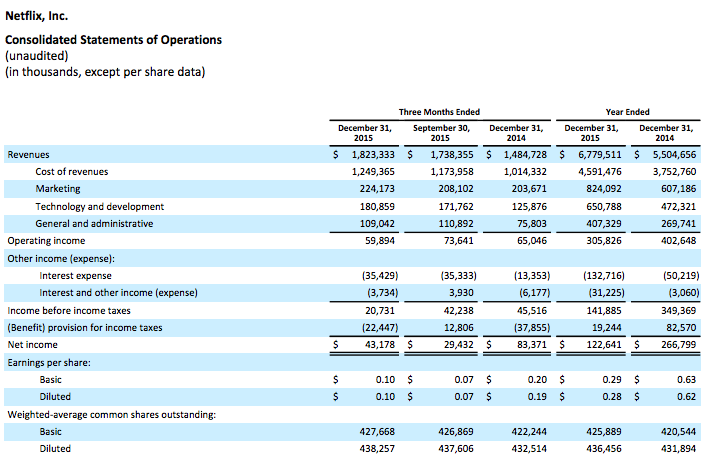Select diluted EPS value 0.28
This screenshot has height=458, width=712.
[612, 397]
